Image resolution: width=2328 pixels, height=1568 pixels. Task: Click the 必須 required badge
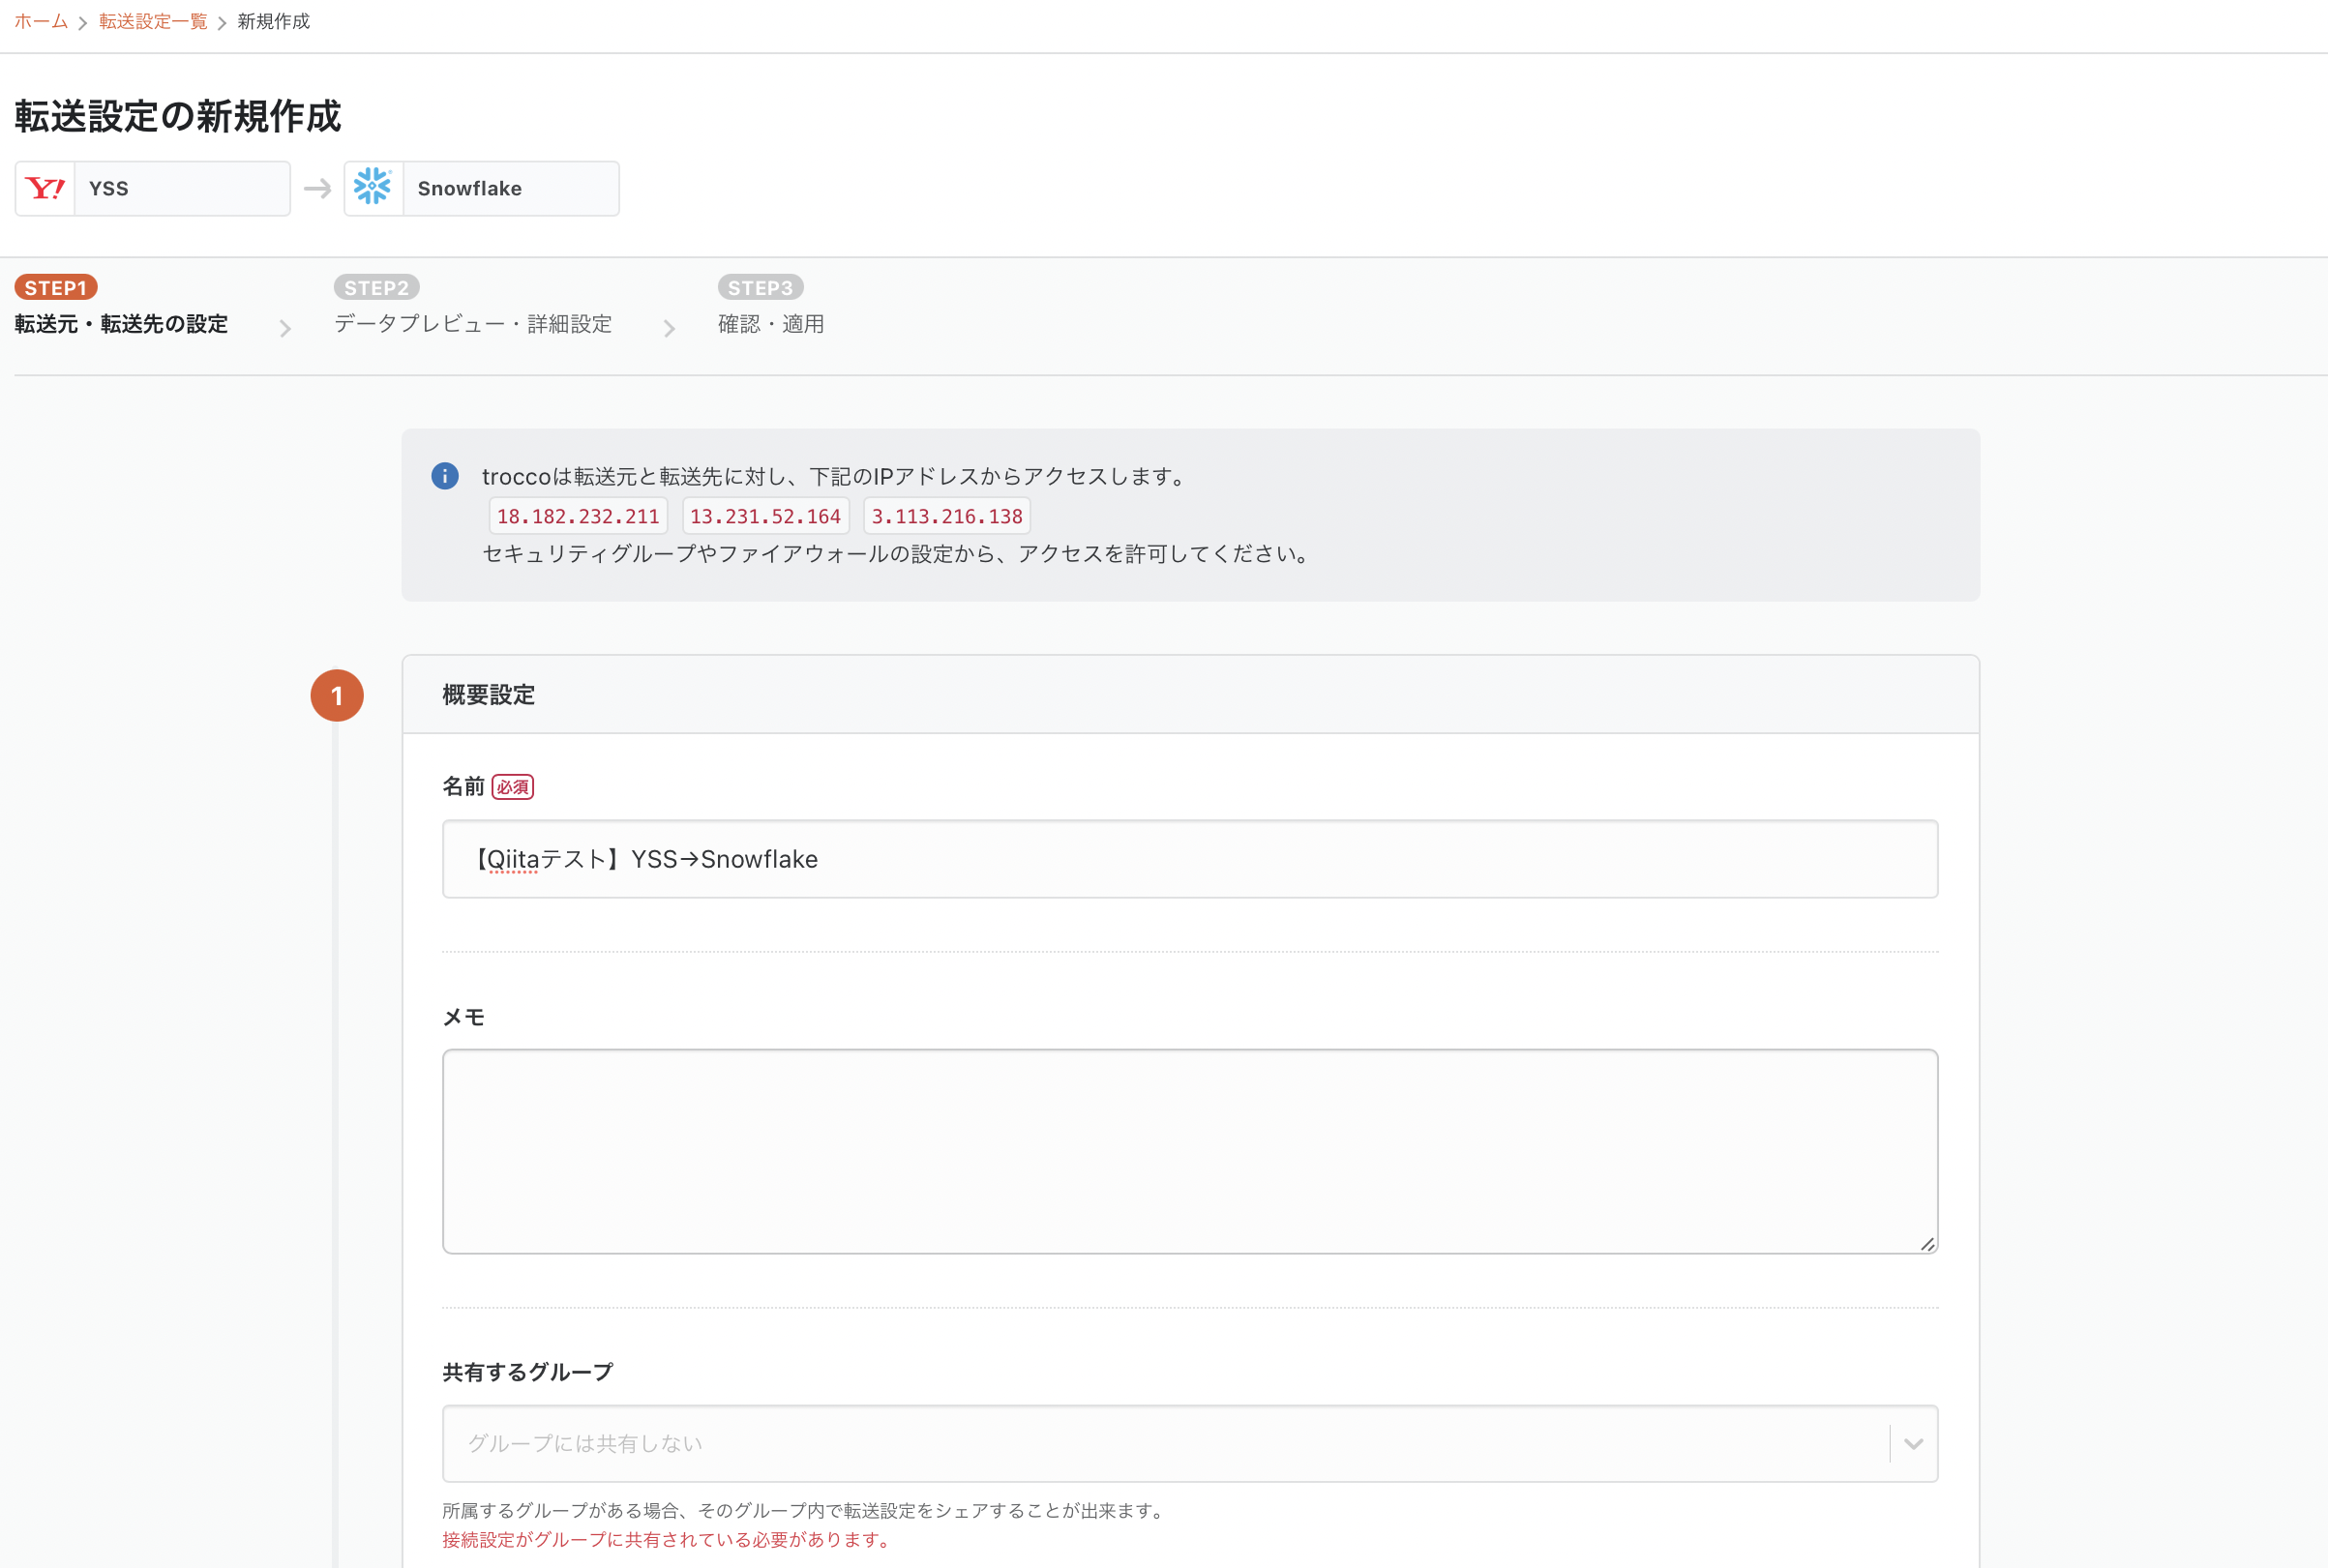[x=513, y=787]
